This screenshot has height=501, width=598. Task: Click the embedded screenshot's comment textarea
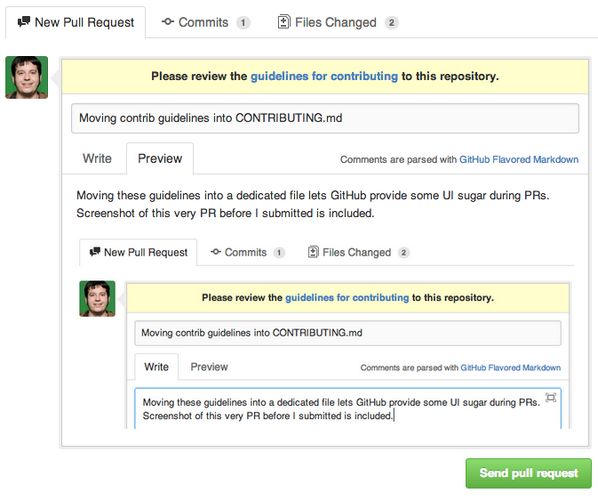[348, 408]
